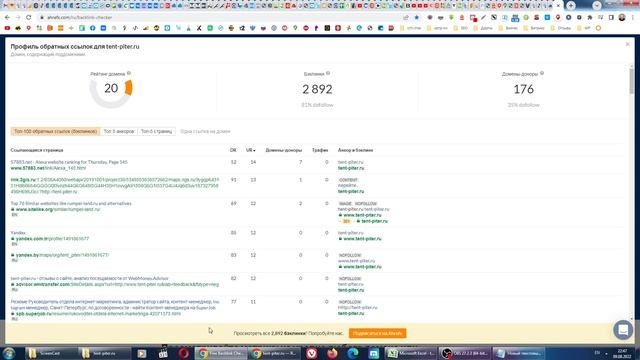Open the new tab plus button

pos(571,6)
